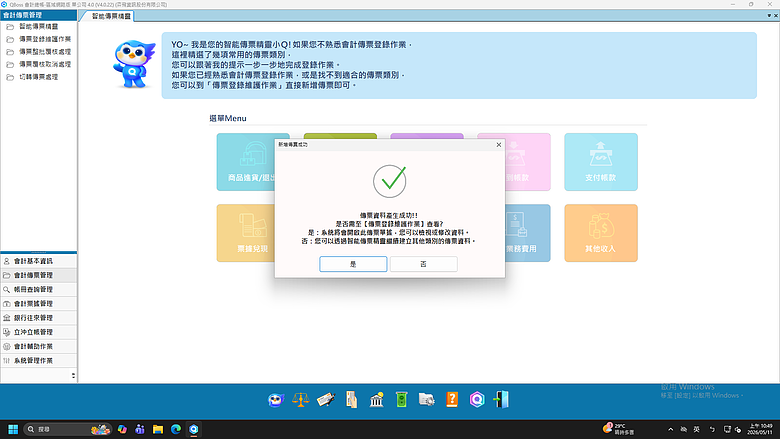Click the purple hexagon Q icon

coord(477,400)
